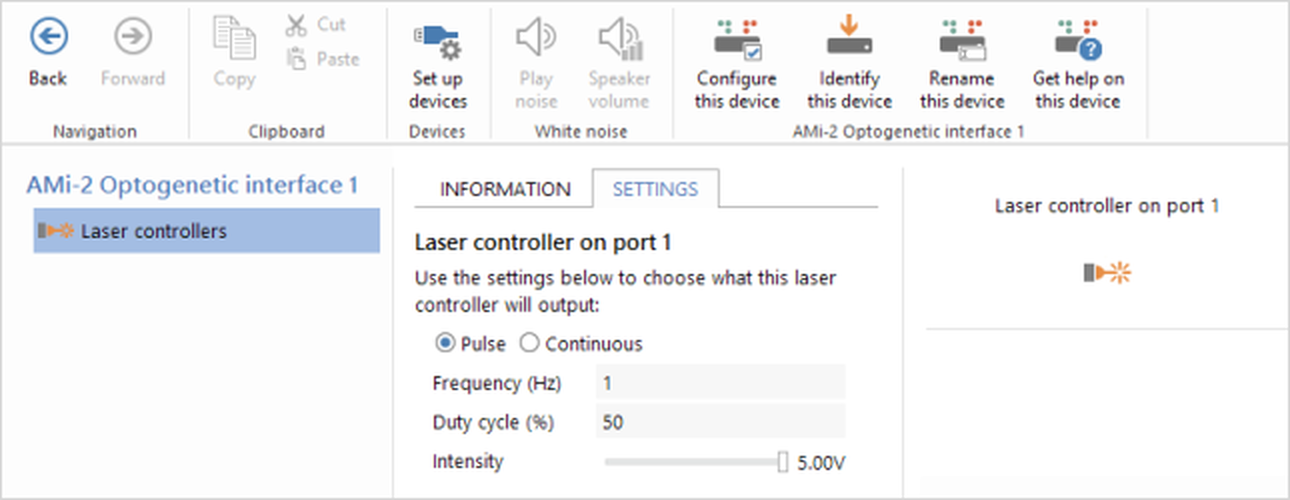This screenshot has width=1290, height=500.
Task: Click the Copy clipboard icon
Action: tap(233, 39)
